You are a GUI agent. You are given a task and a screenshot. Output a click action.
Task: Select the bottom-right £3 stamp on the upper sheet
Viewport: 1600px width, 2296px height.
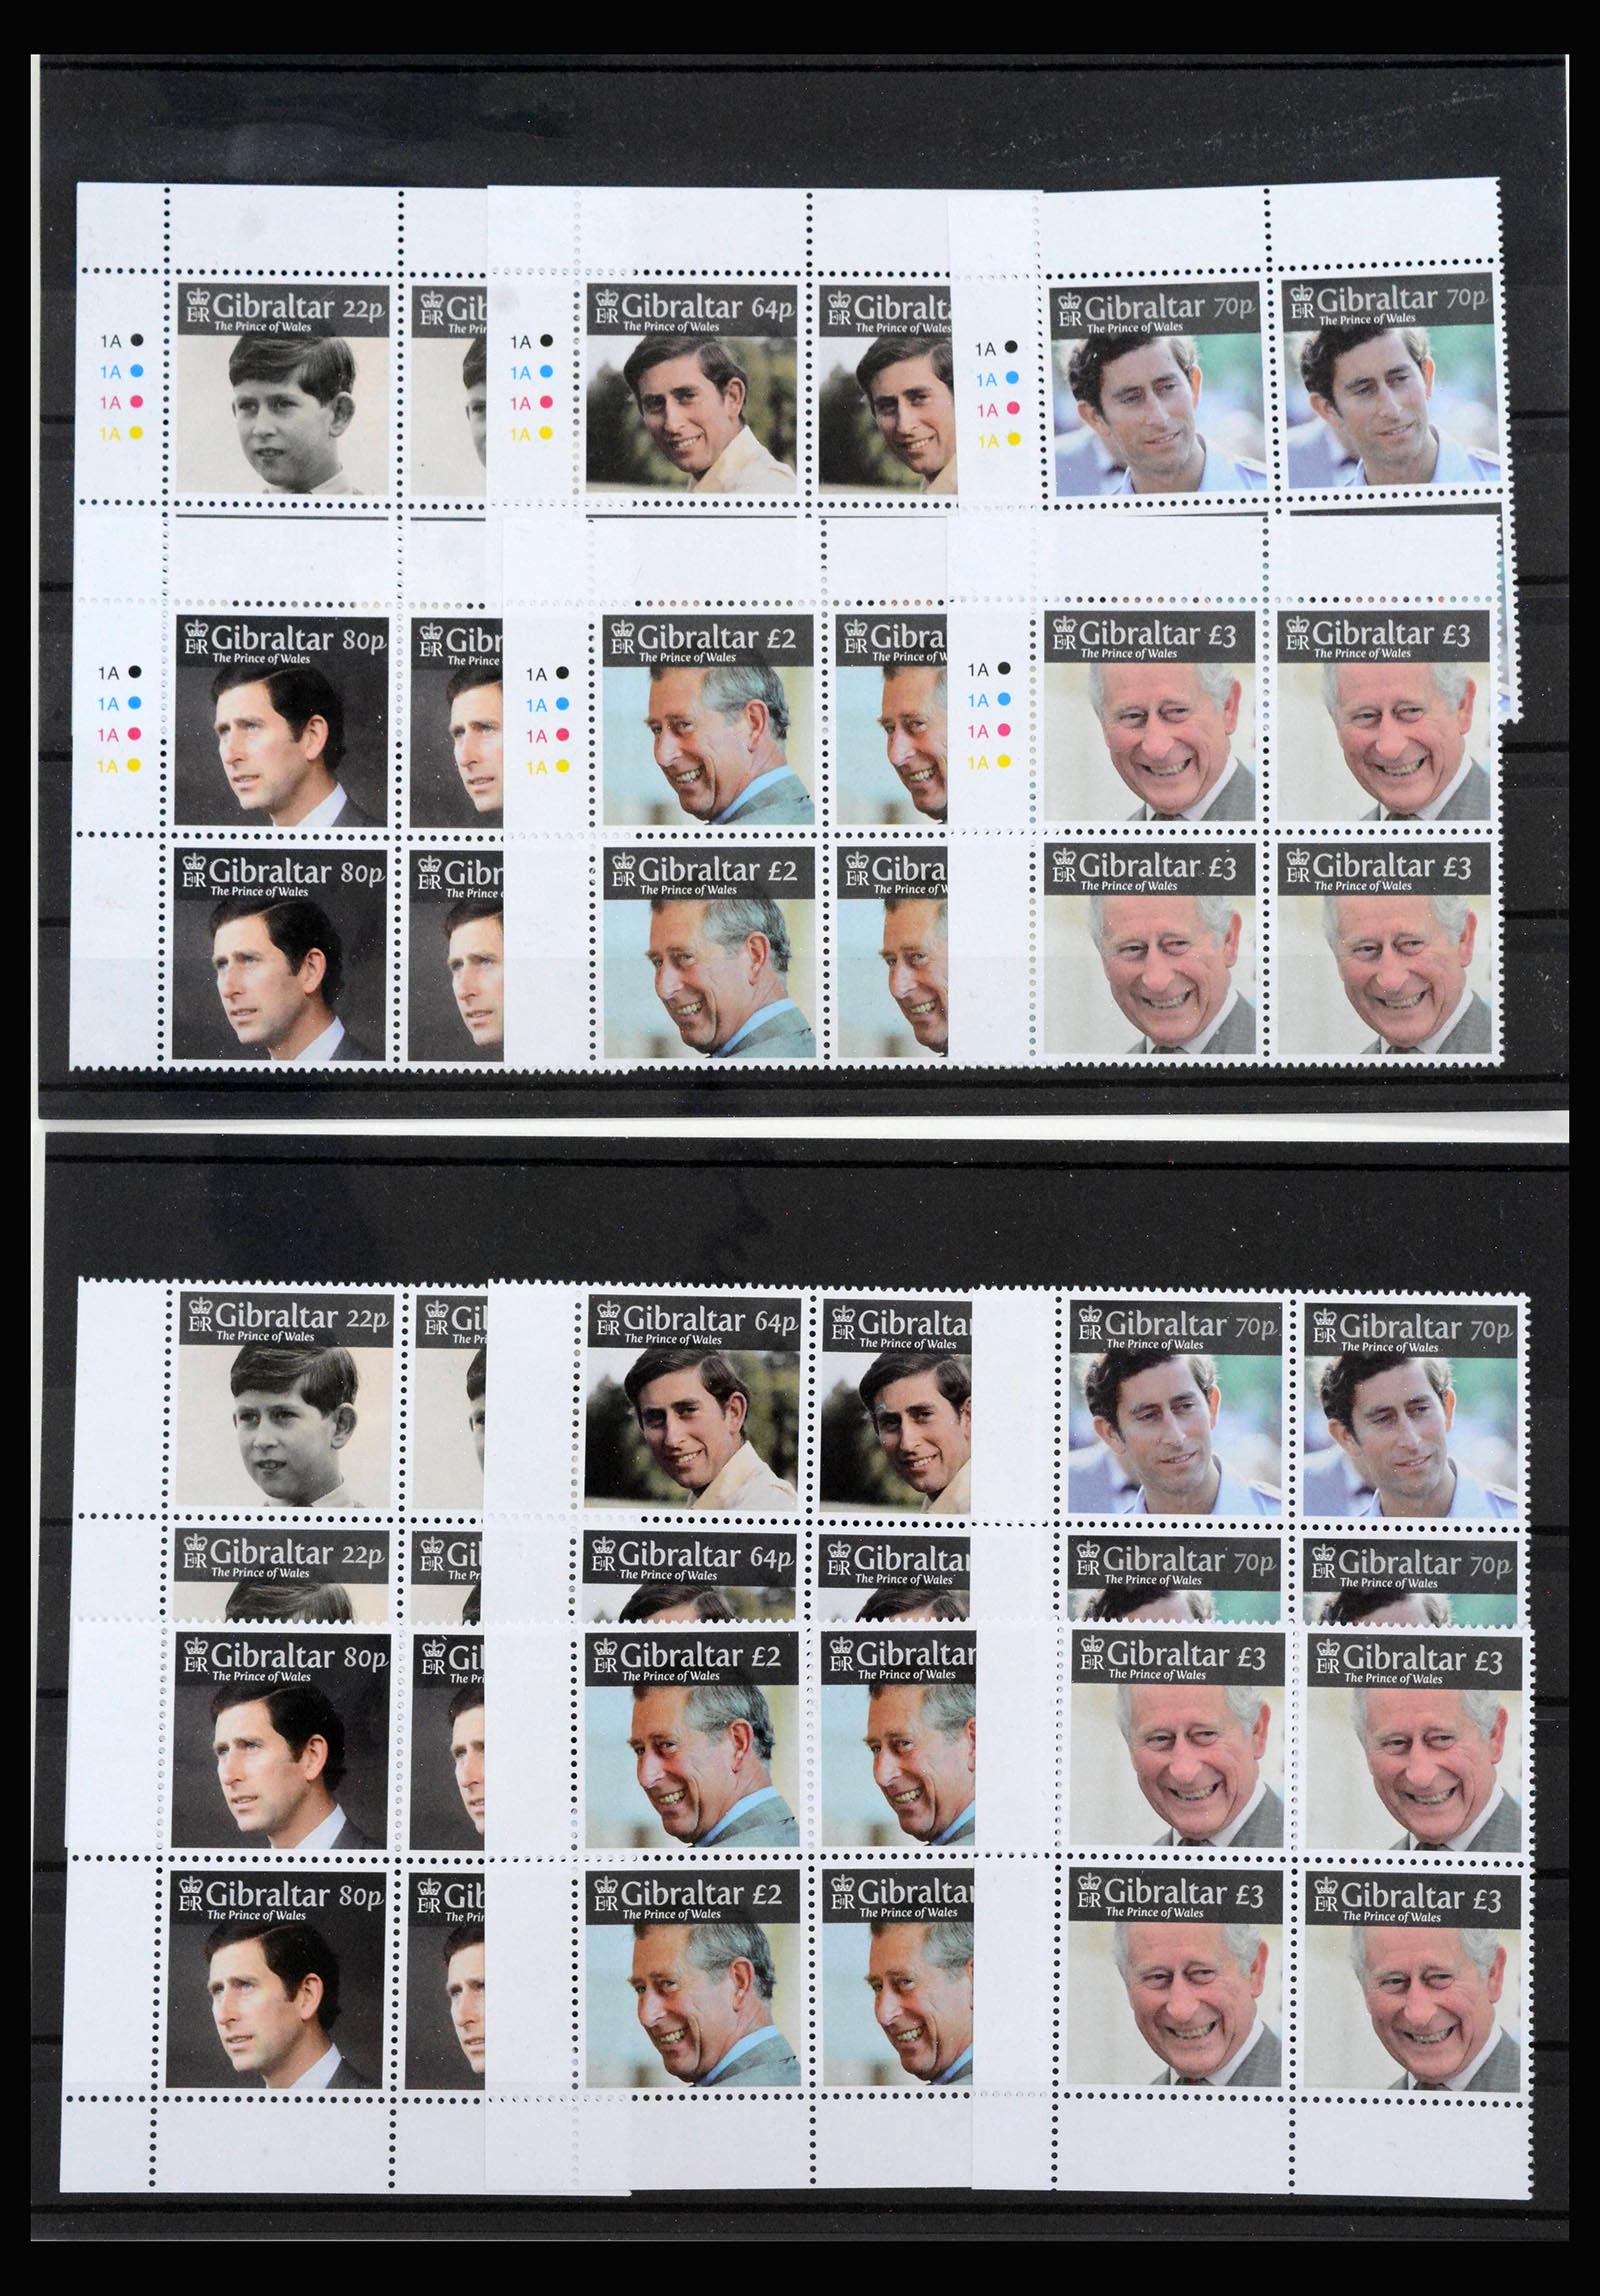[1384, 947]
